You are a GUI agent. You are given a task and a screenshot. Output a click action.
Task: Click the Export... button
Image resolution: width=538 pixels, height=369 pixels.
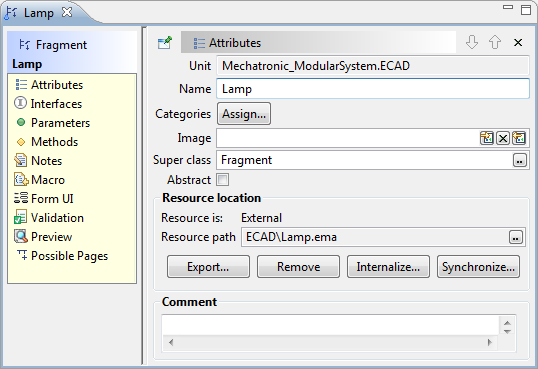point(208,267)
